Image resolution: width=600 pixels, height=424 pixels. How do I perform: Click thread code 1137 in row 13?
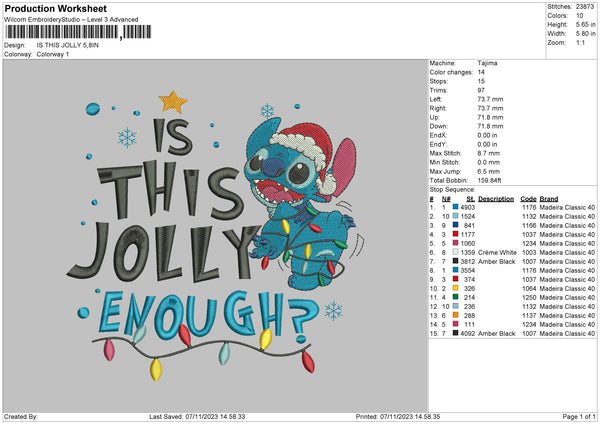click(x=529, y=315)
